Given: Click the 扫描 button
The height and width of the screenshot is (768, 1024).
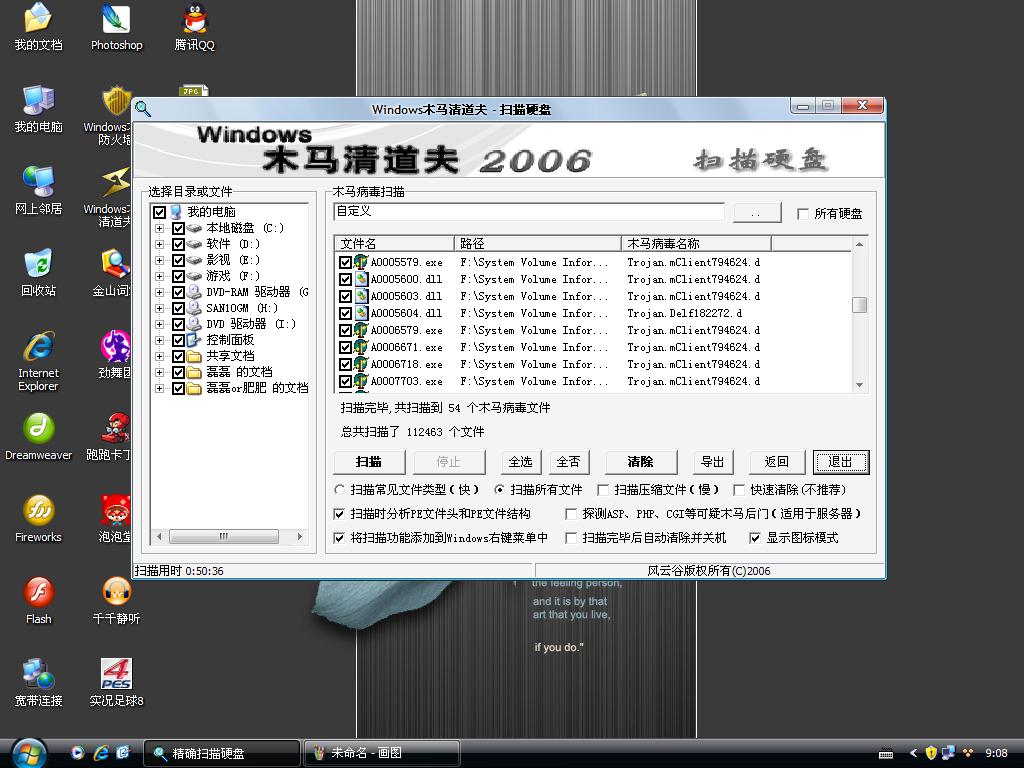Looking at the screenshot, I should (x=369, y=462).
